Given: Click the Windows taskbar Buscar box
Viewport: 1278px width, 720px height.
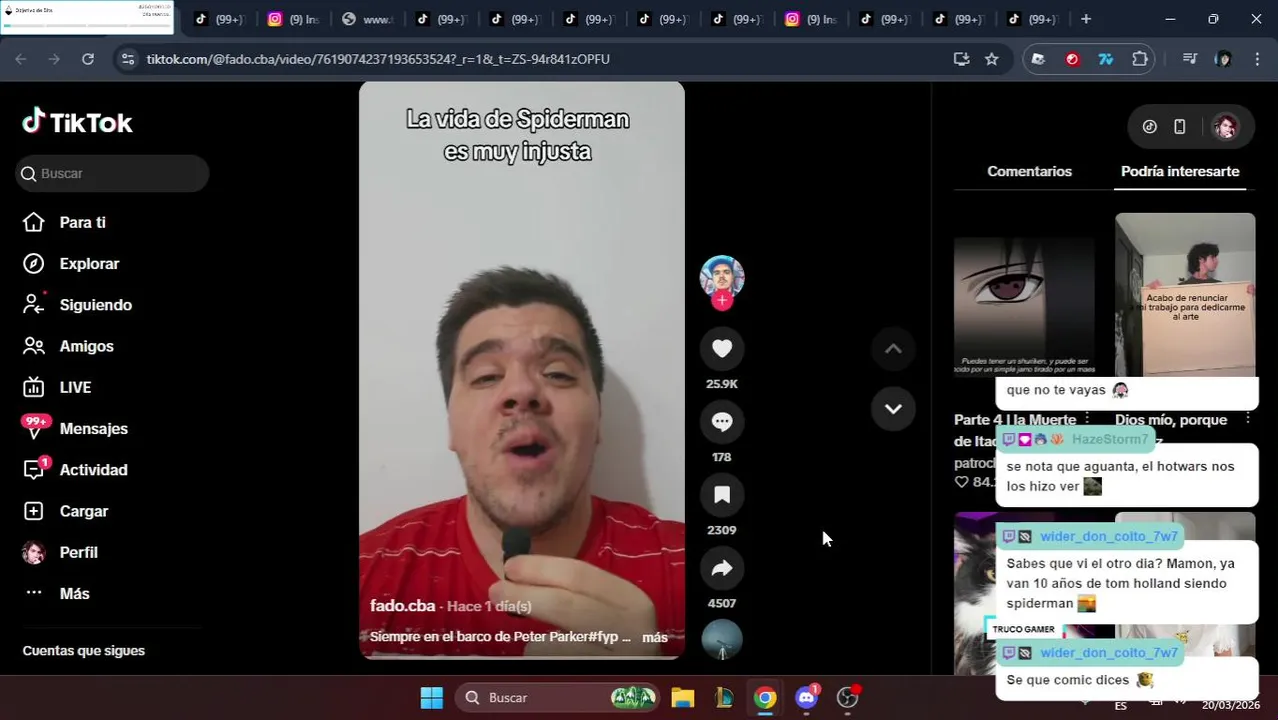Looking at the screenshot, I should pos(558,698).
